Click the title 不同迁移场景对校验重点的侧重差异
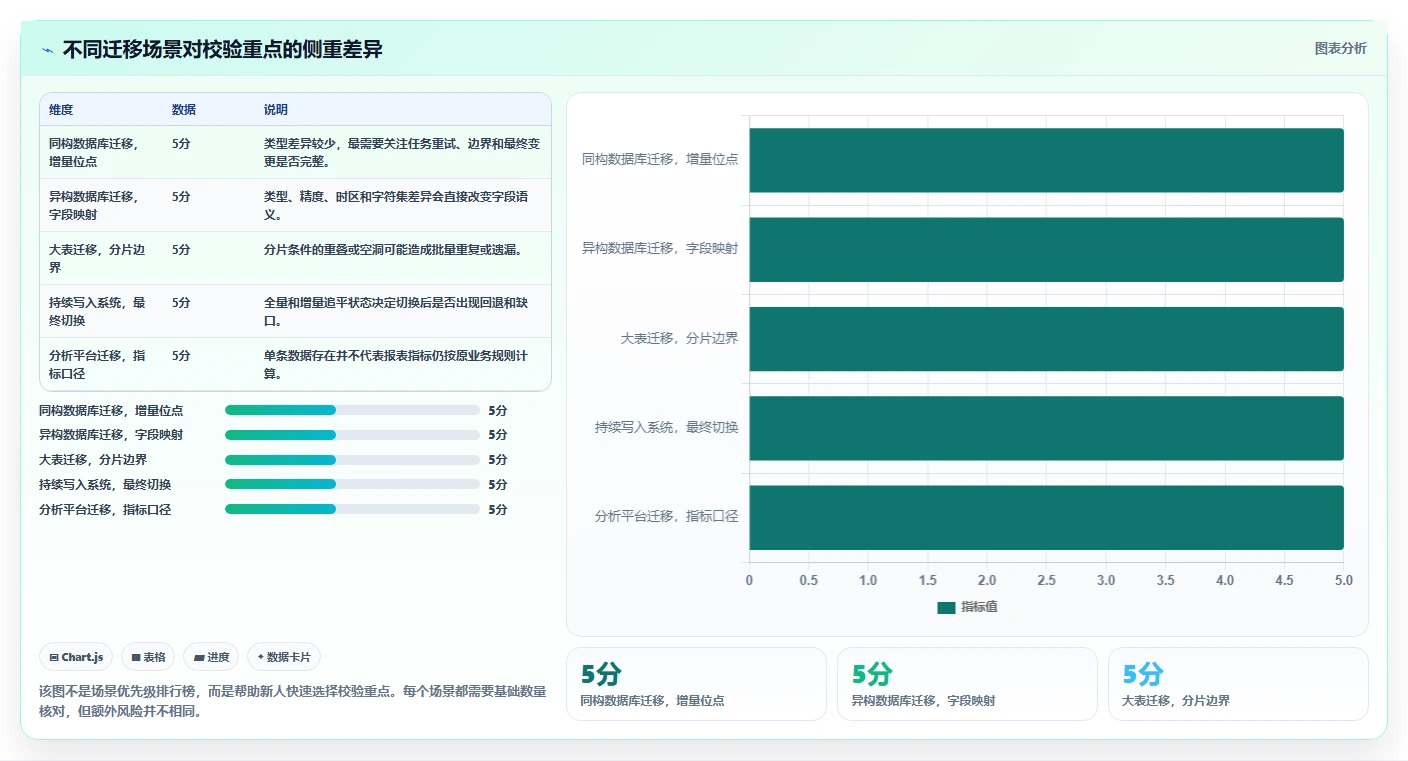Viewport: 1408px width, 761px height. pyautogui.click(x=223, y=50)
